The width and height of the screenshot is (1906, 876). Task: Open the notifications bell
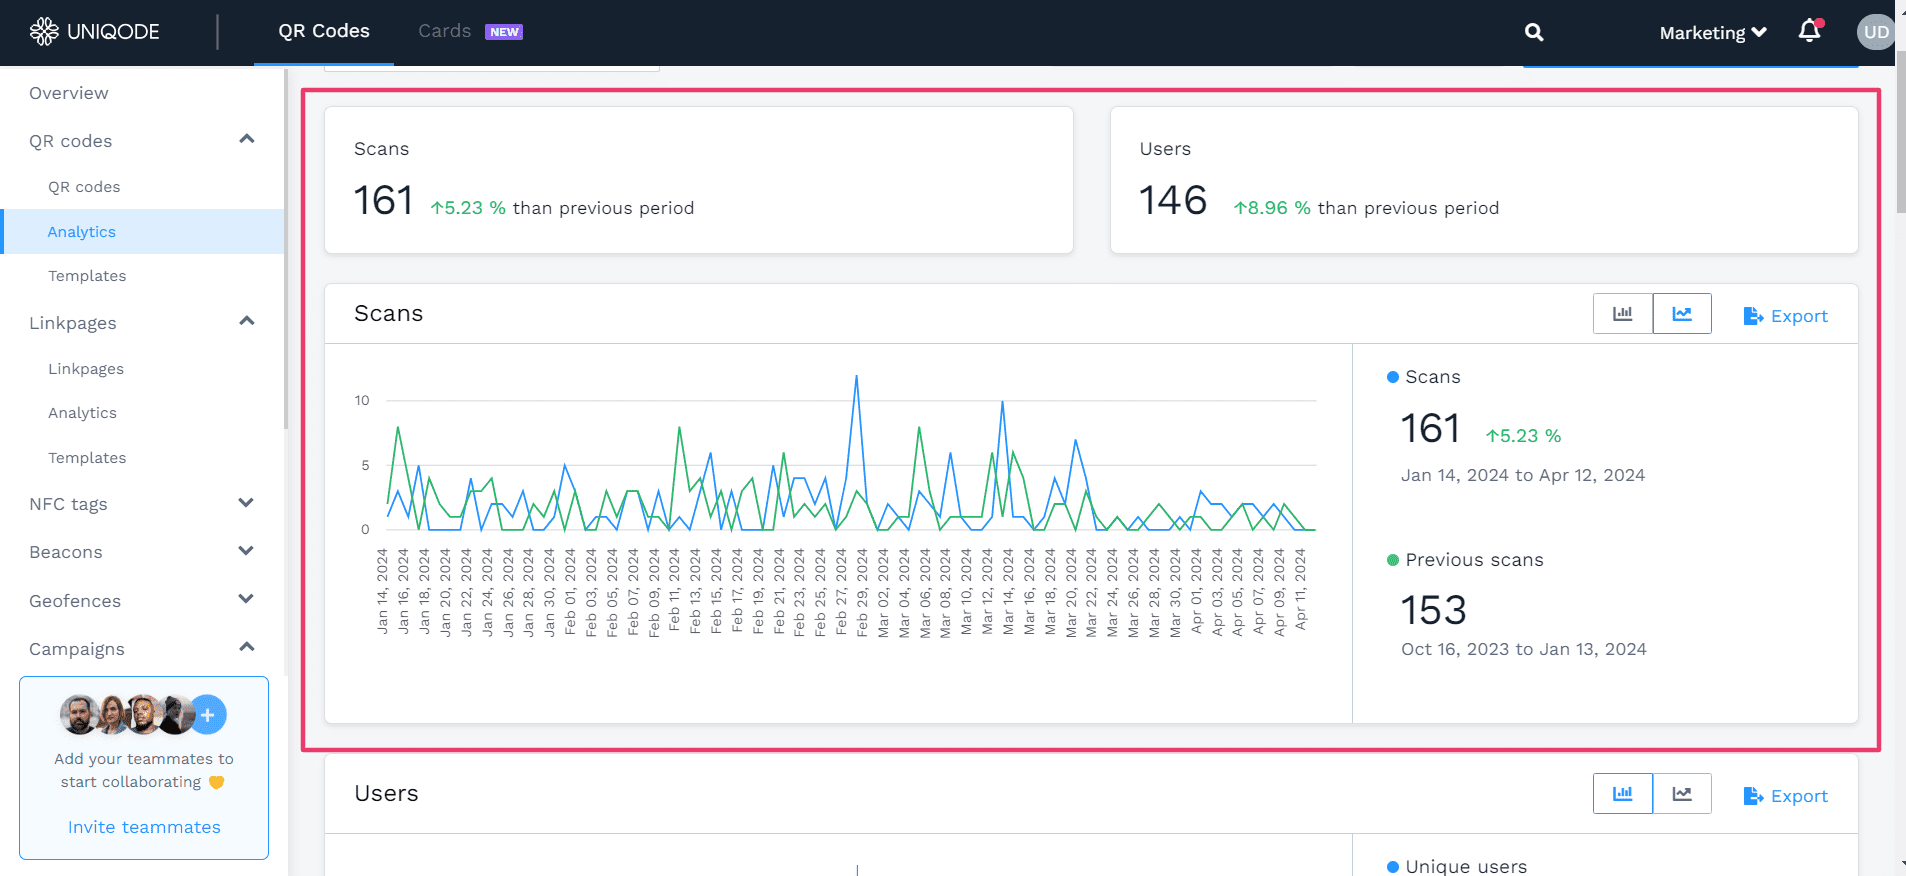1809,32
